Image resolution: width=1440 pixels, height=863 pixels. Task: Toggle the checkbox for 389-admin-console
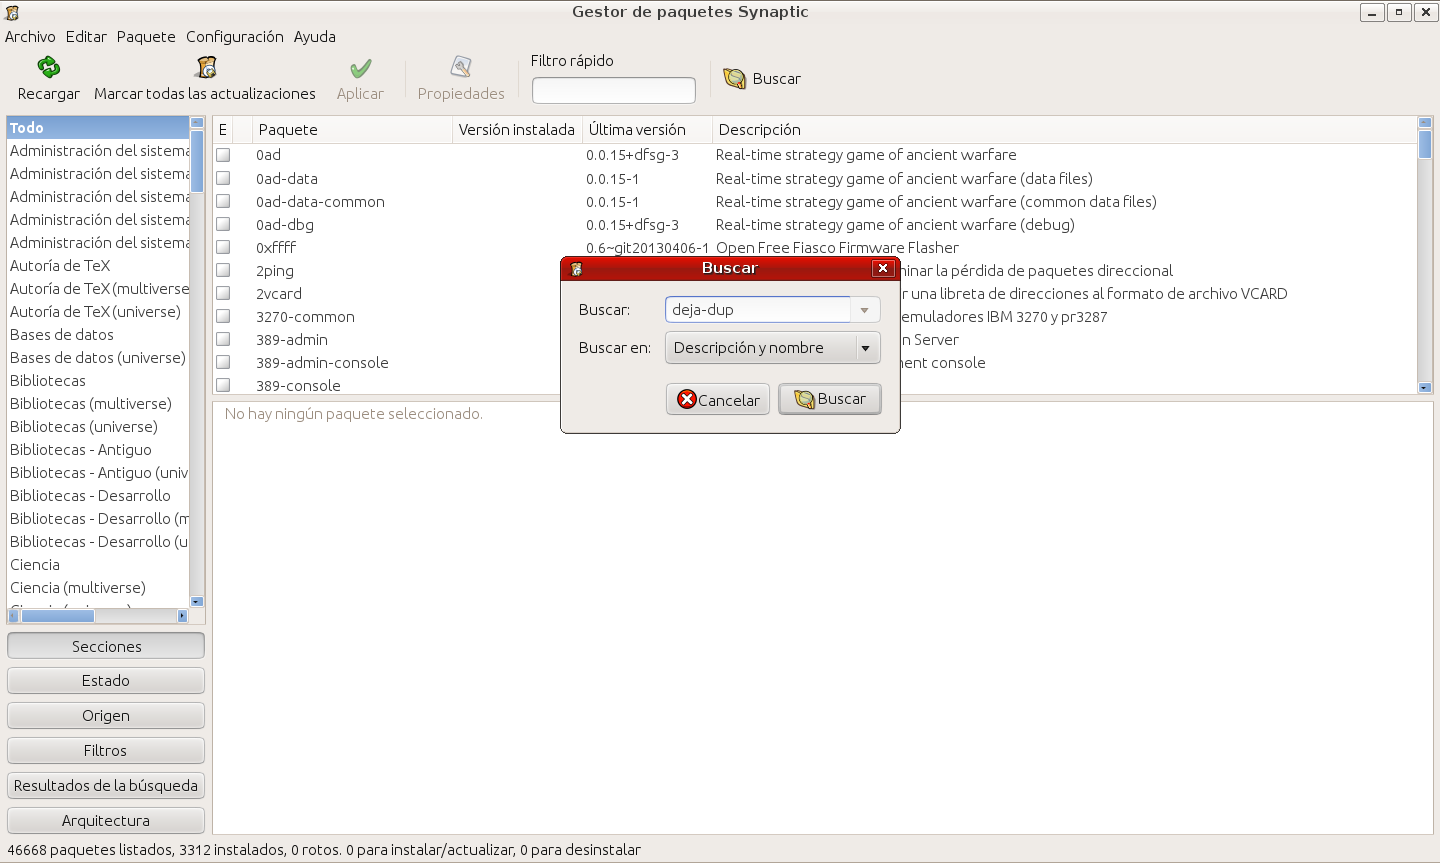click(223, 363)
